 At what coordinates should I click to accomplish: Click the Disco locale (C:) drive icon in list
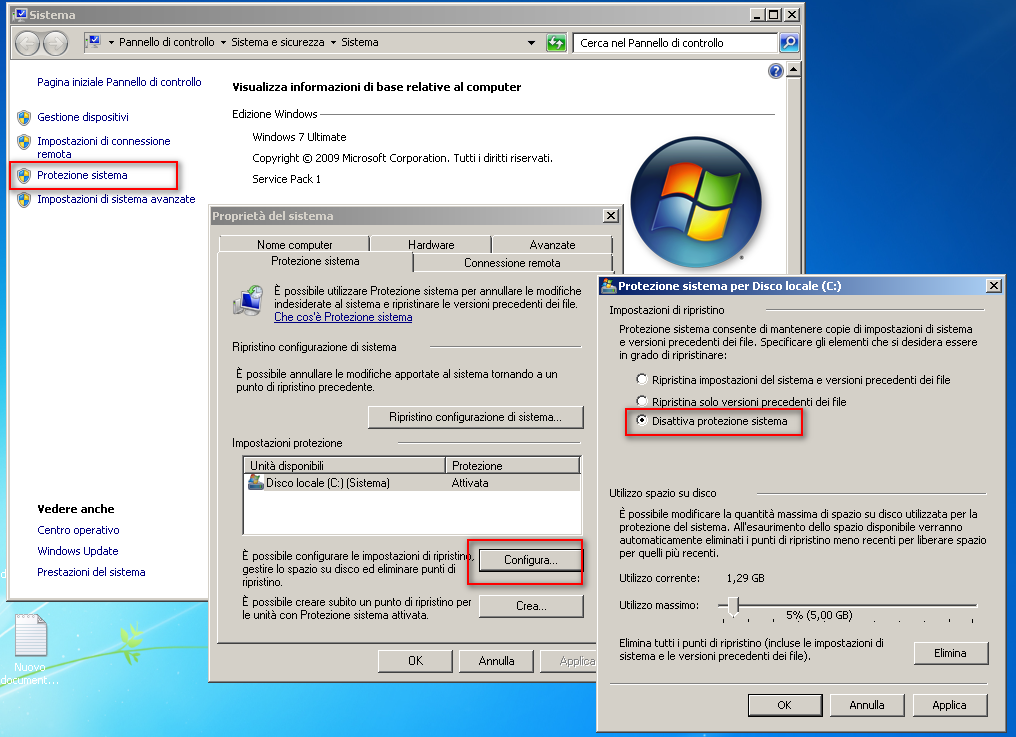[x=256, y=482]
